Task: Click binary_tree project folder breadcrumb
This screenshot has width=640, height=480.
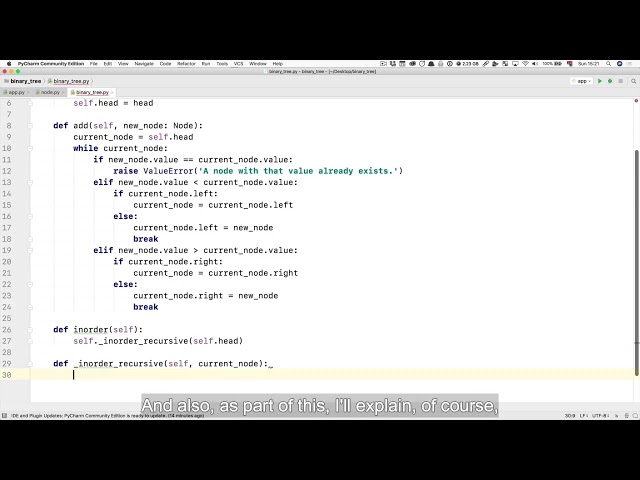Action: pyautogui.click(x=22, y=81)
